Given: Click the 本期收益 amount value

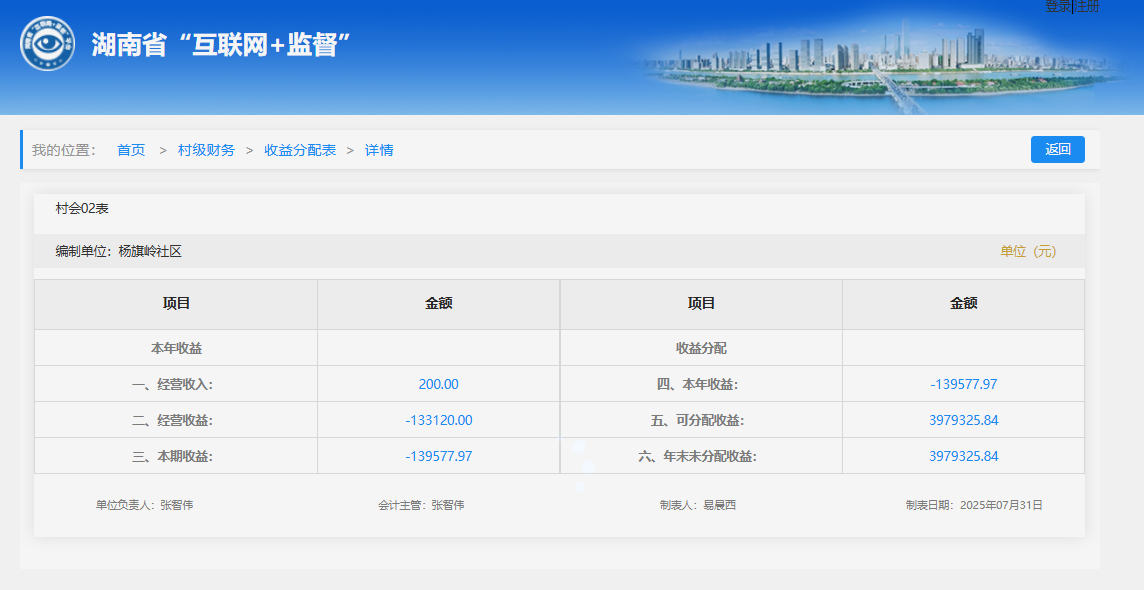Looking at the screenshot, I should tap(438, 456).
